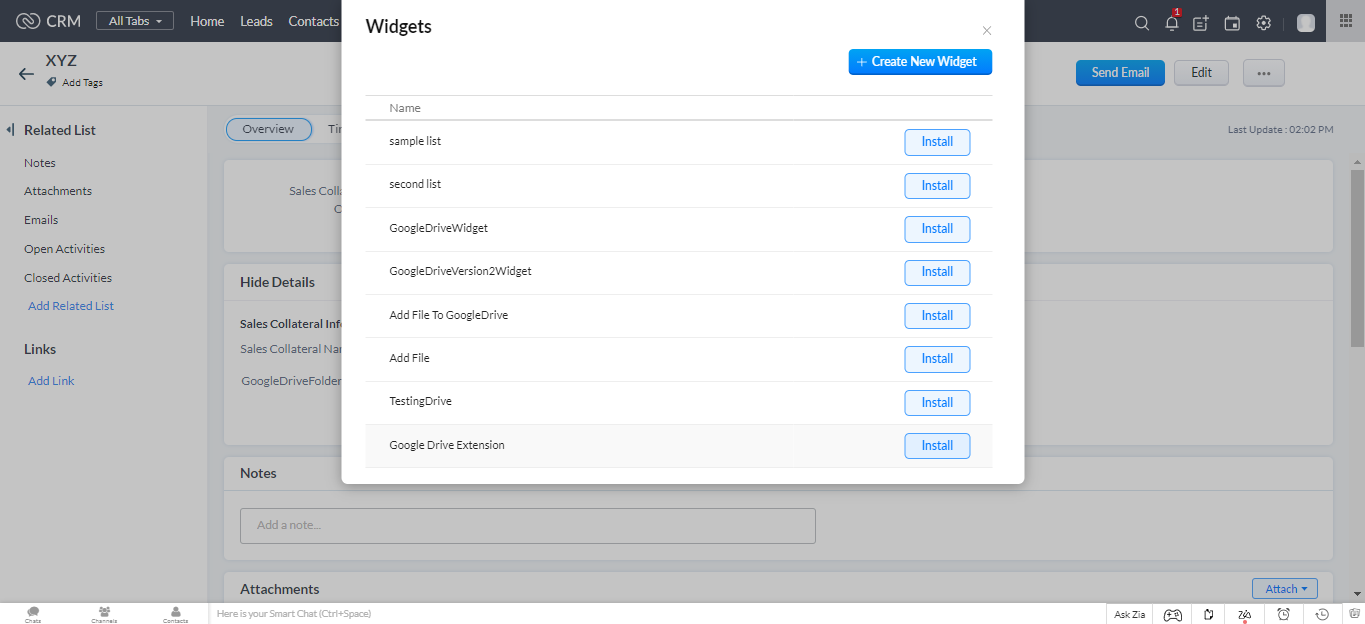Open the reminders alarm clock icon
The height and width of the screenshot is (624, 1365).
tap(1284, 614)
